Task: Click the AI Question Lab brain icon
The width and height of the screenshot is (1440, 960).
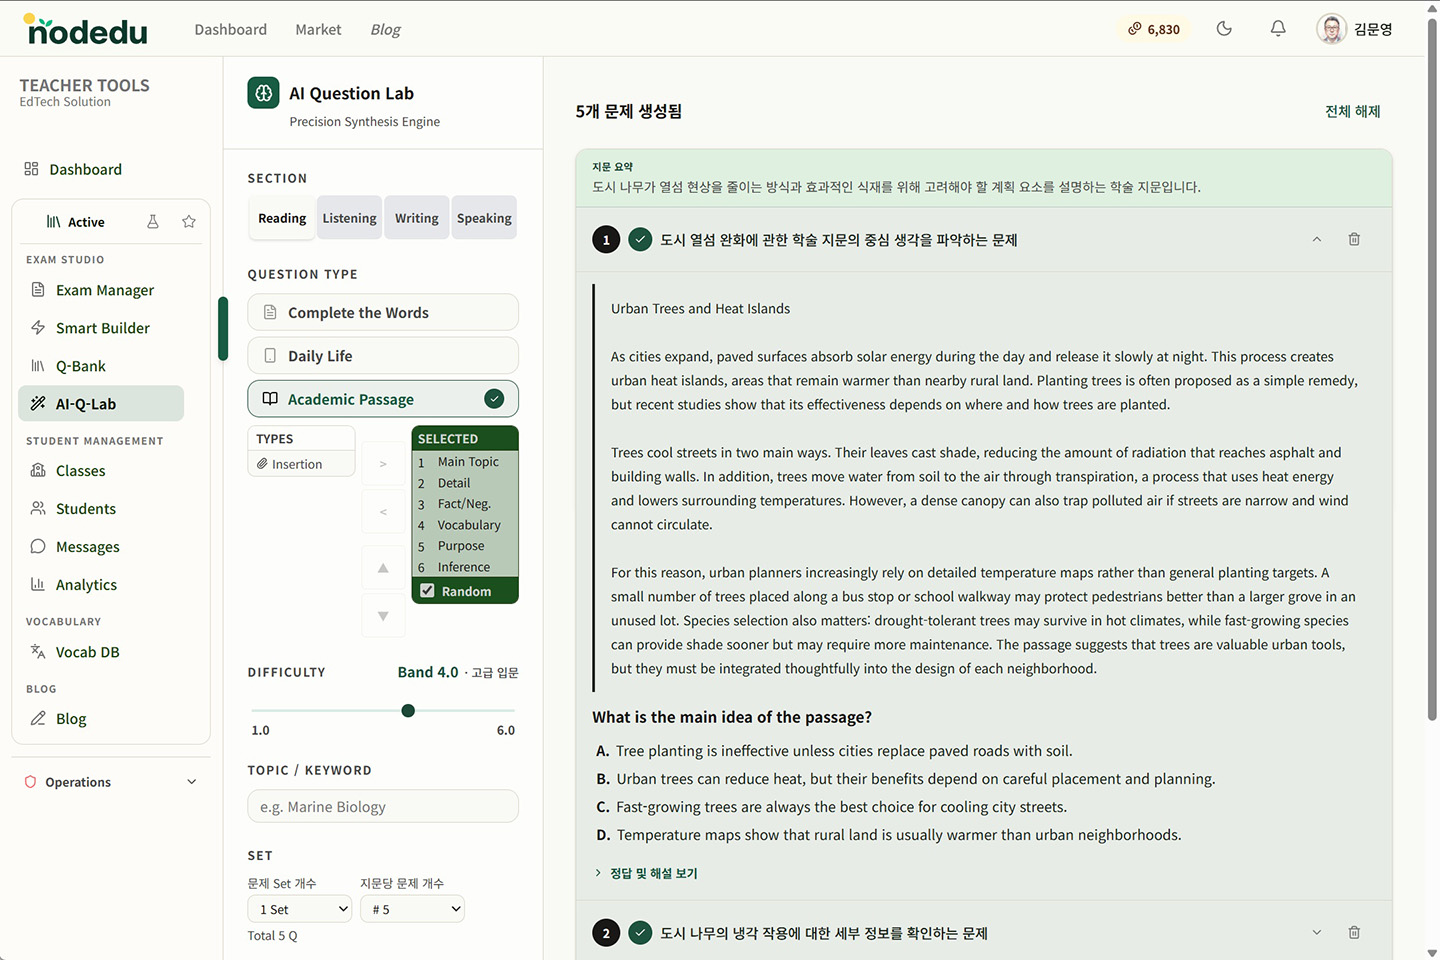Action: pos(263,93)
